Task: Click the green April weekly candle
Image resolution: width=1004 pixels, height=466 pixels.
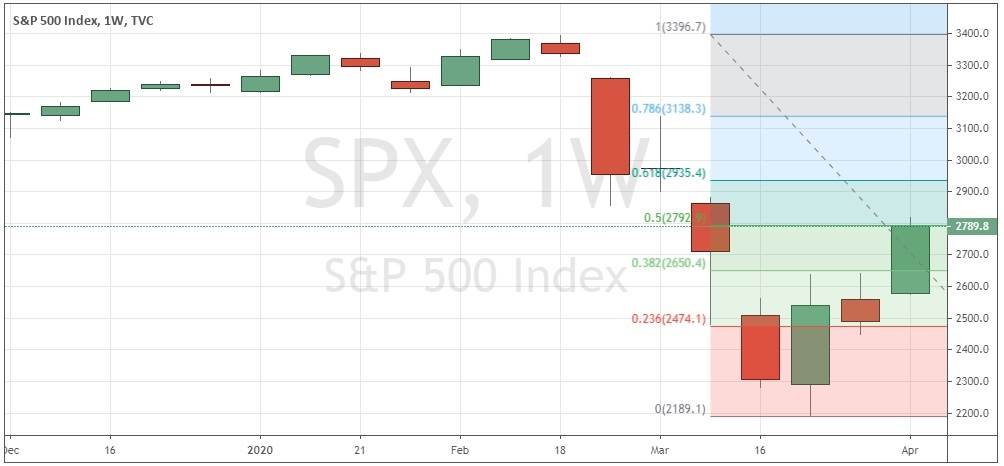Action: (x=910, y=259)
